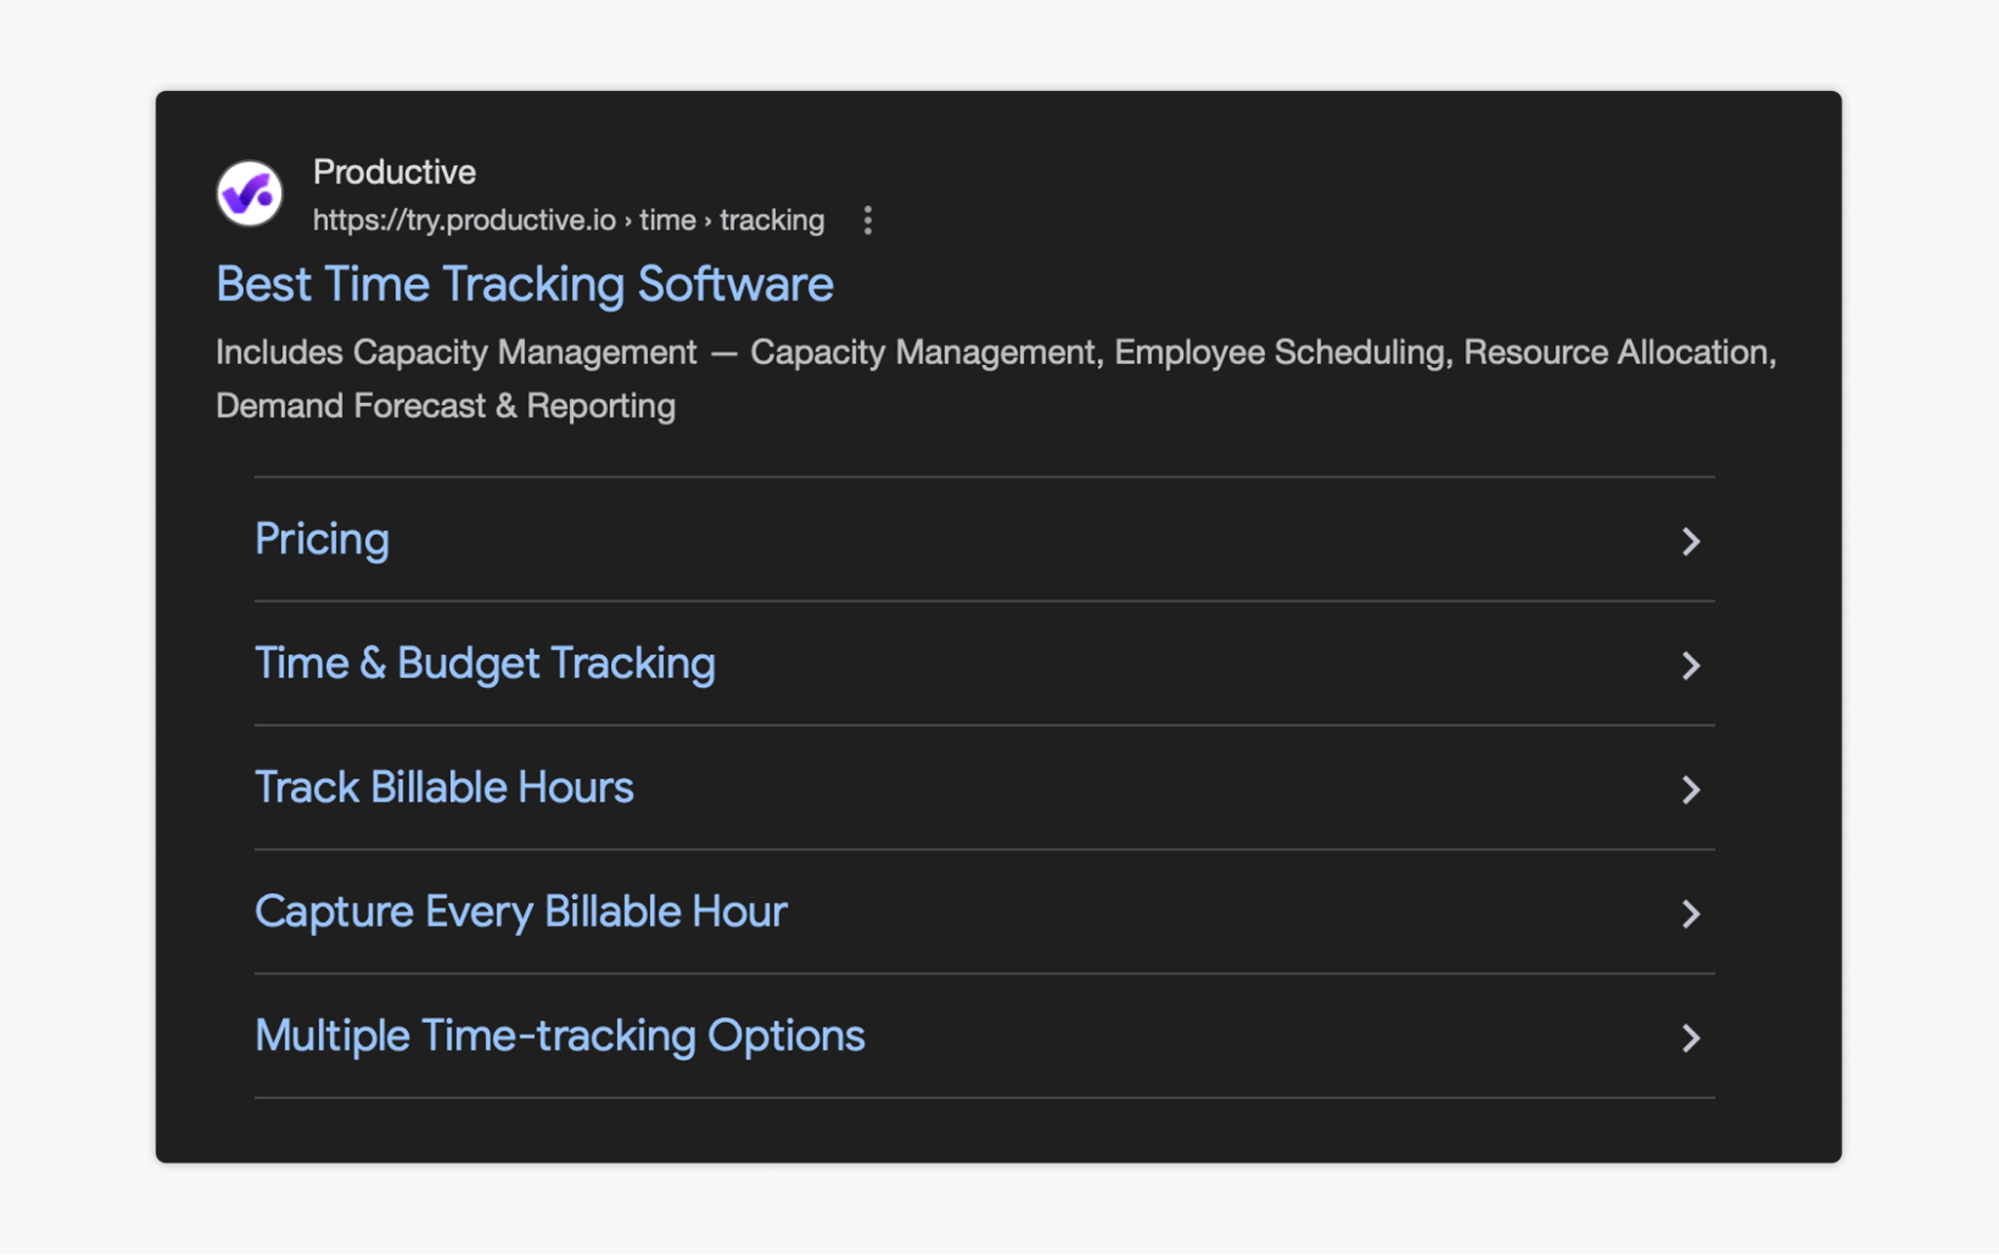Click 'Employee Scheduling' in the description
Image resolution: width=1999 pixels, height=1255 pixels.
tap(1280, 352)
